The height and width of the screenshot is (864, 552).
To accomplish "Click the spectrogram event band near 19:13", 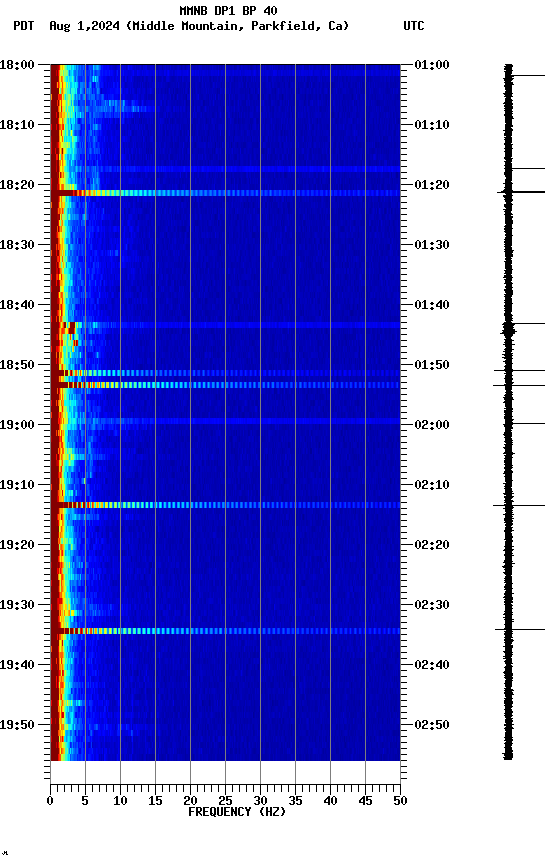I will (x=225, y=505).
